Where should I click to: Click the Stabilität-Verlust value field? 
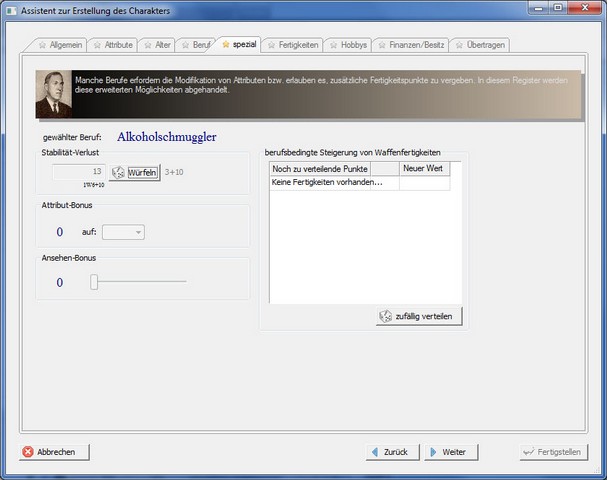click(x=79, y=172)
